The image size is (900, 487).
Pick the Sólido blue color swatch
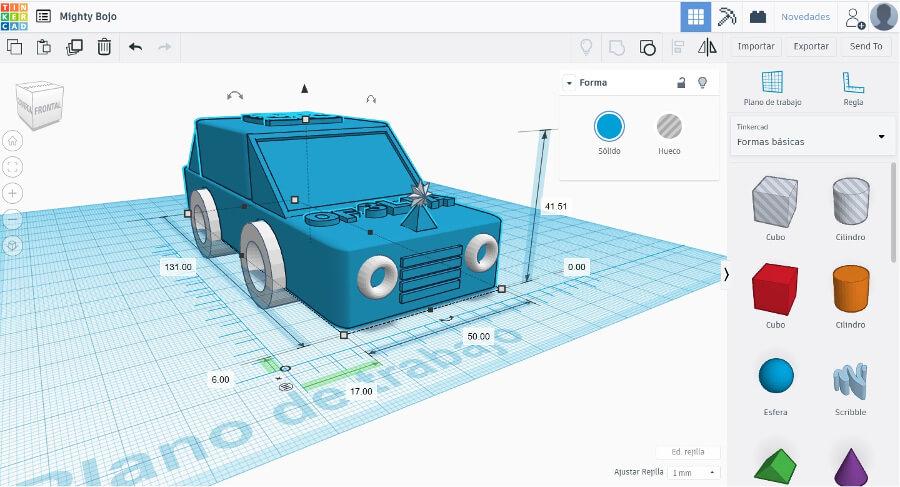609,126
